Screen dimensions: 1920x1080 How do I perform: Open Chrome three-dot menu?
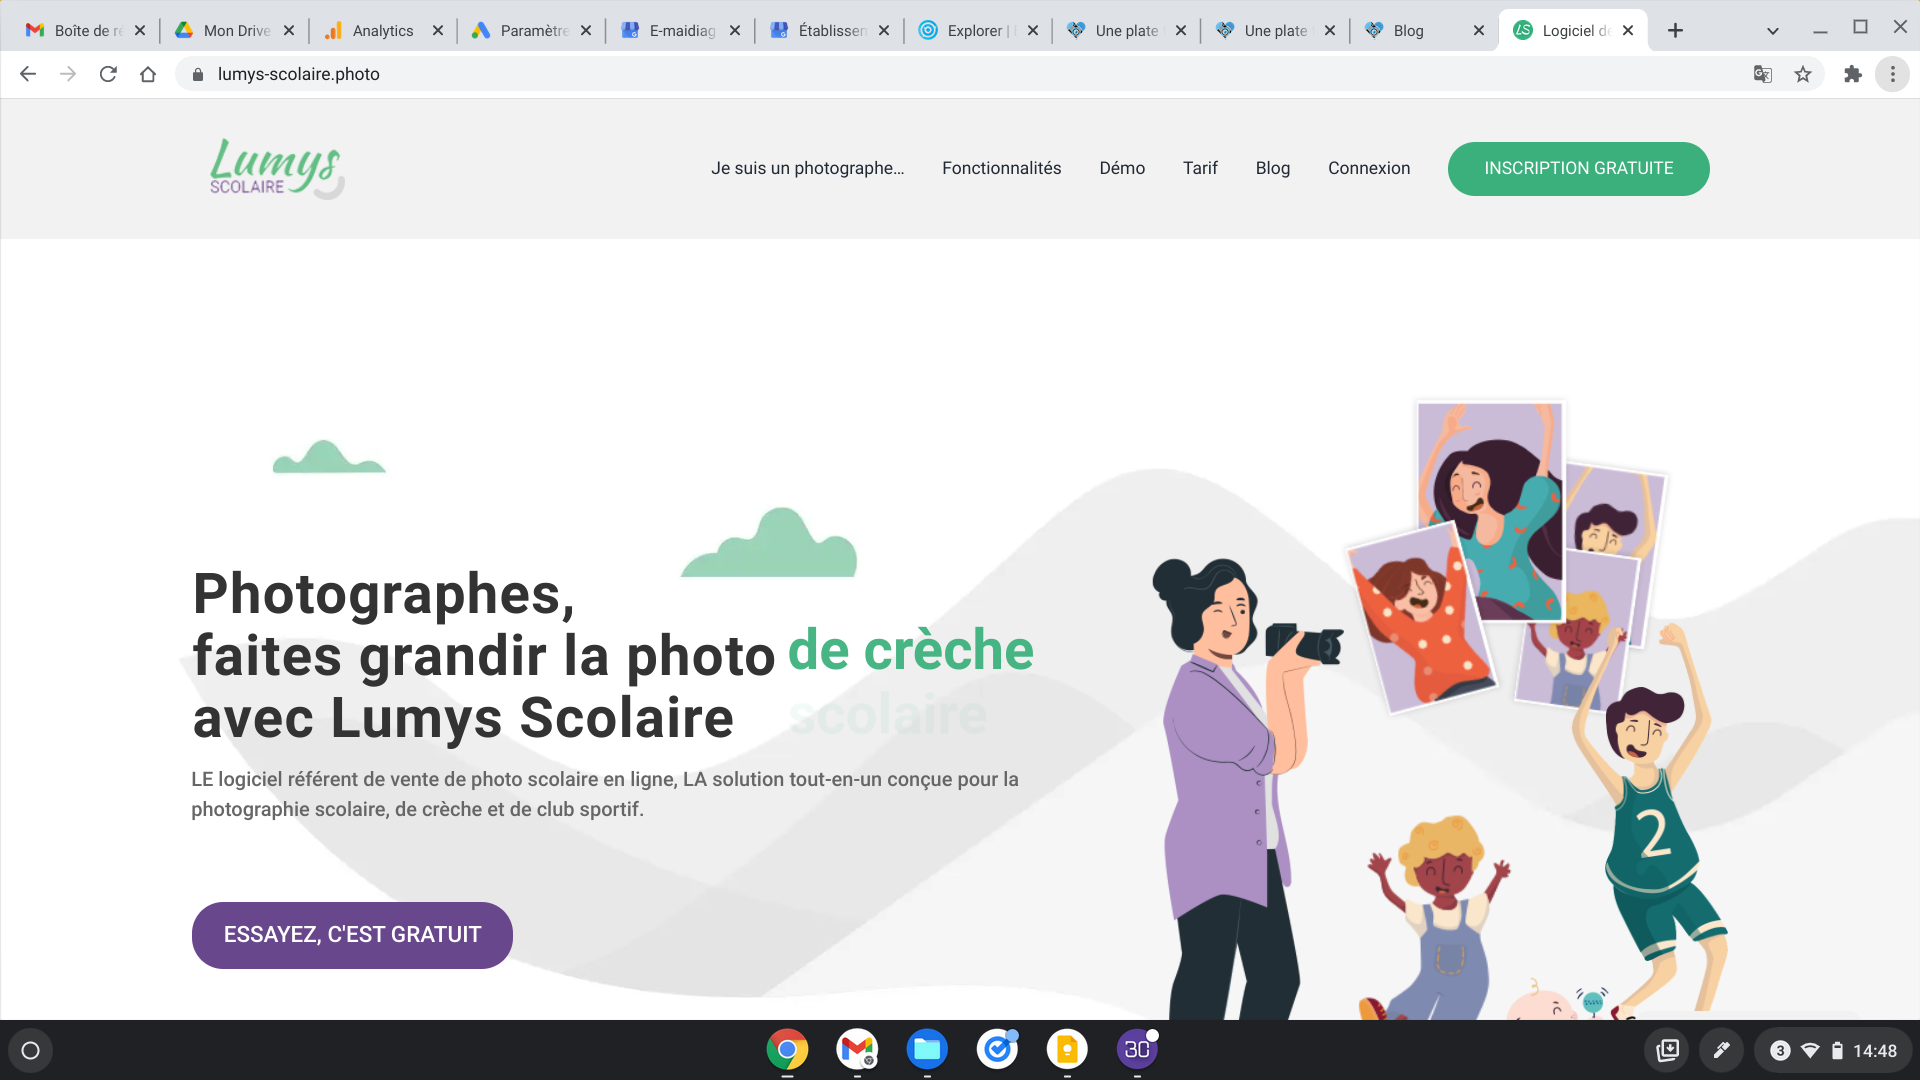click(x=1892, y=74)
